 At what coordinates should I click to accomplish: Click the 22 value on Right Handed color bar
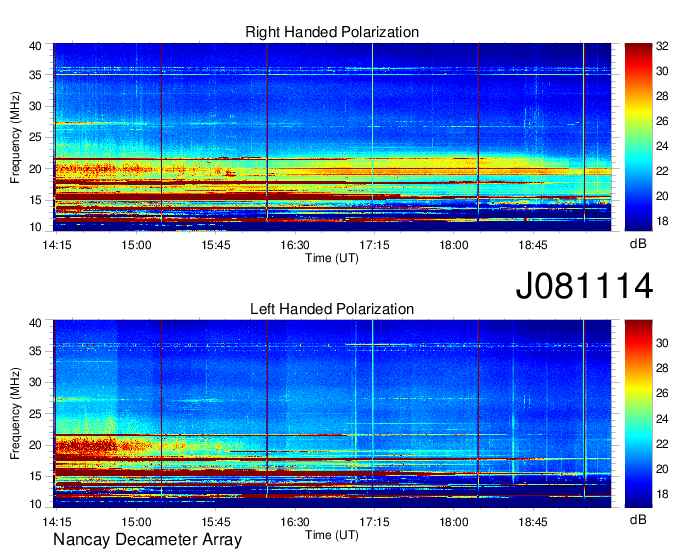[662, 171]
